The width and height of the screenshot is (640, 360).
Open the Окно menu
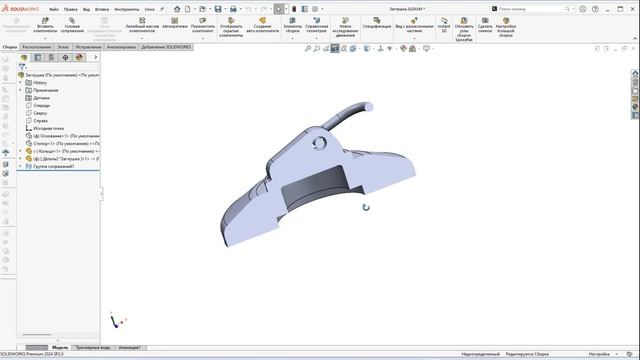[149, 9]
